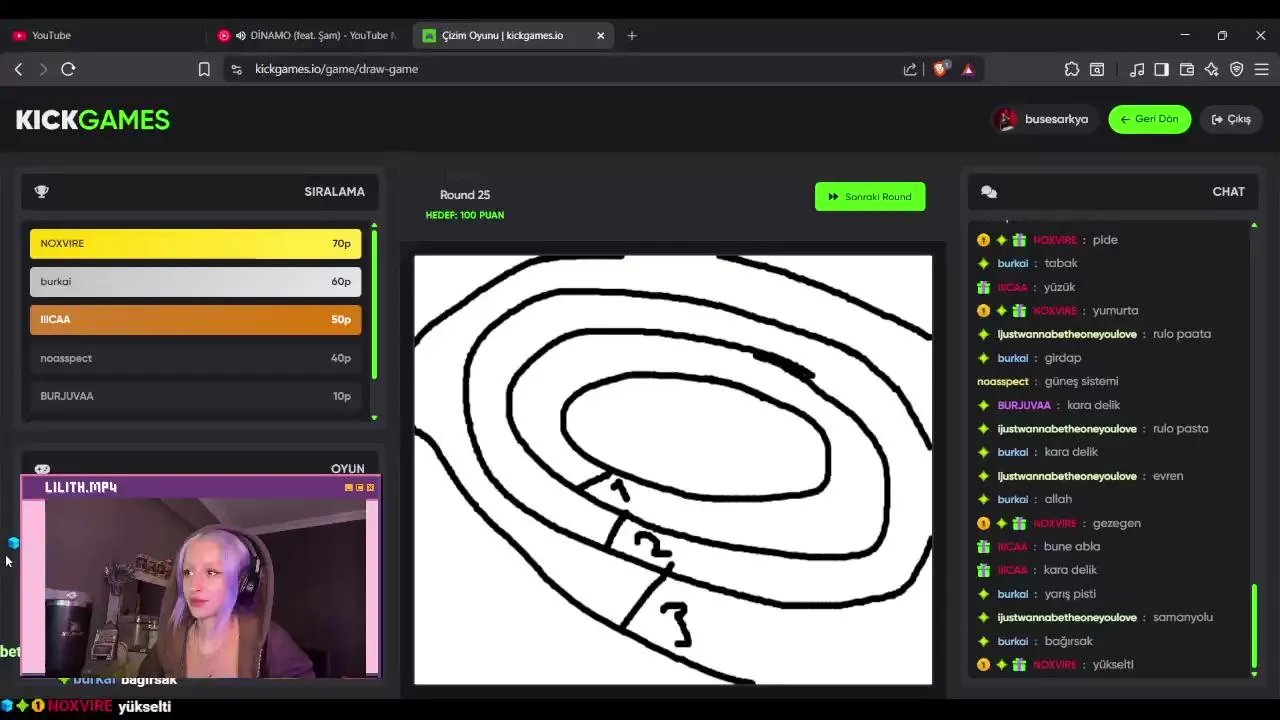
Task: Select IIICAA 50p leaderboard row
Action: 195,319
